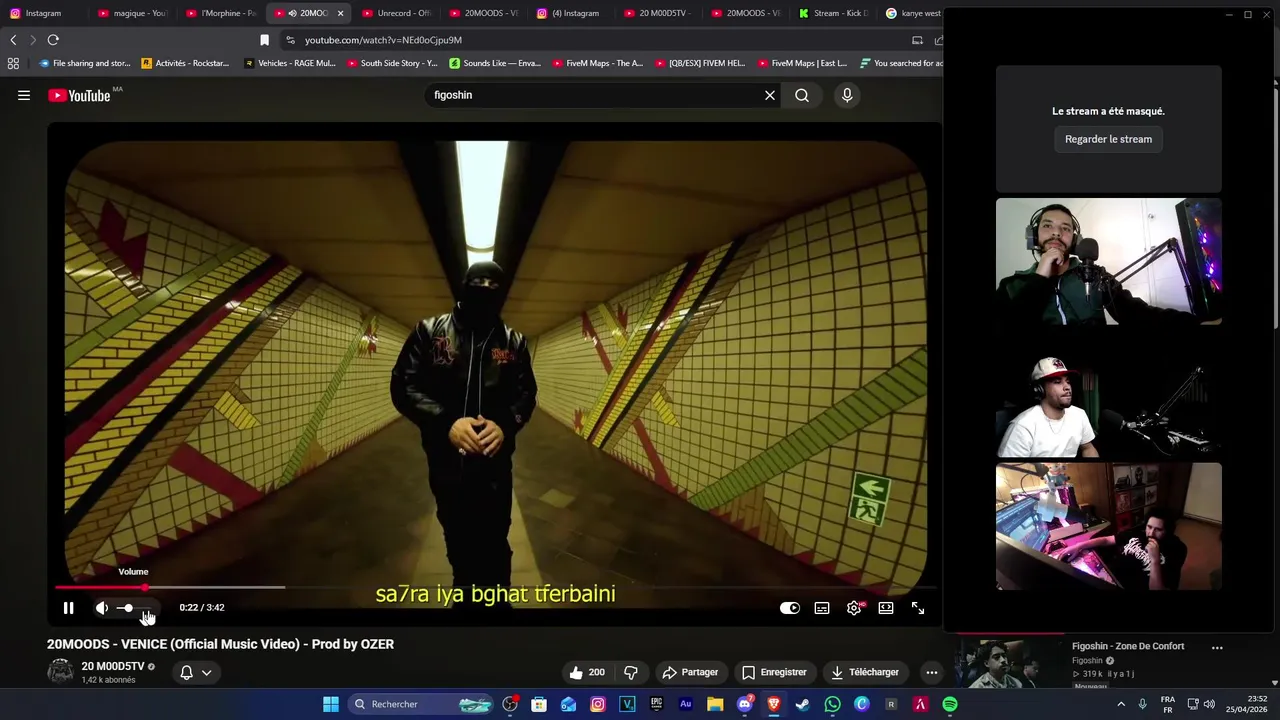Viewport: 1280px width, 720px height.
Task: Pause the VENICE music video
Action: click(68, 608)
